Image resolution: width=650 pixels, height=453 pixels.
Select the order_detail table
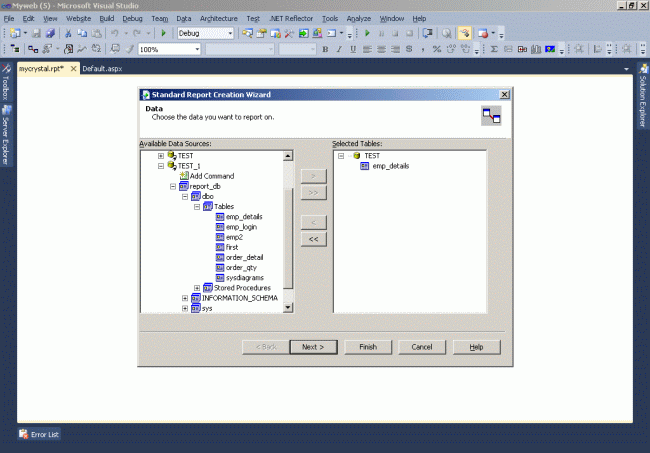click(244, 257)
